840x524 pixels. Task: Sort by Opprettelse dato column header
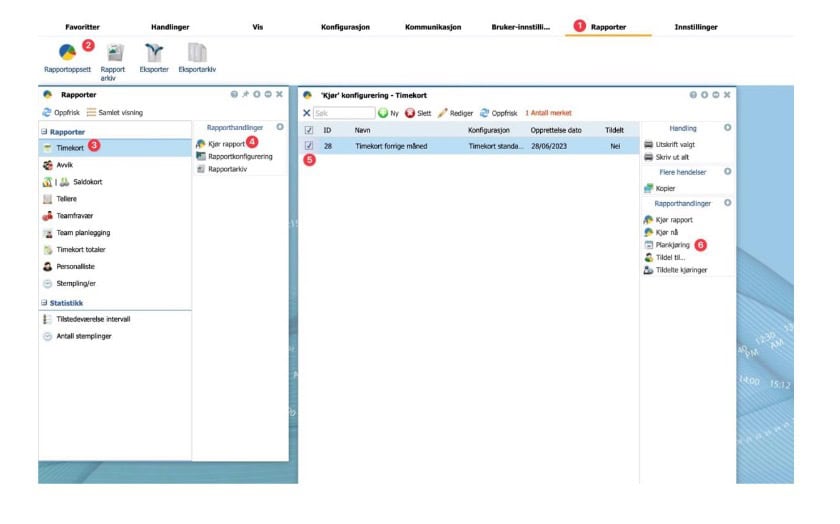pos(556,130)
